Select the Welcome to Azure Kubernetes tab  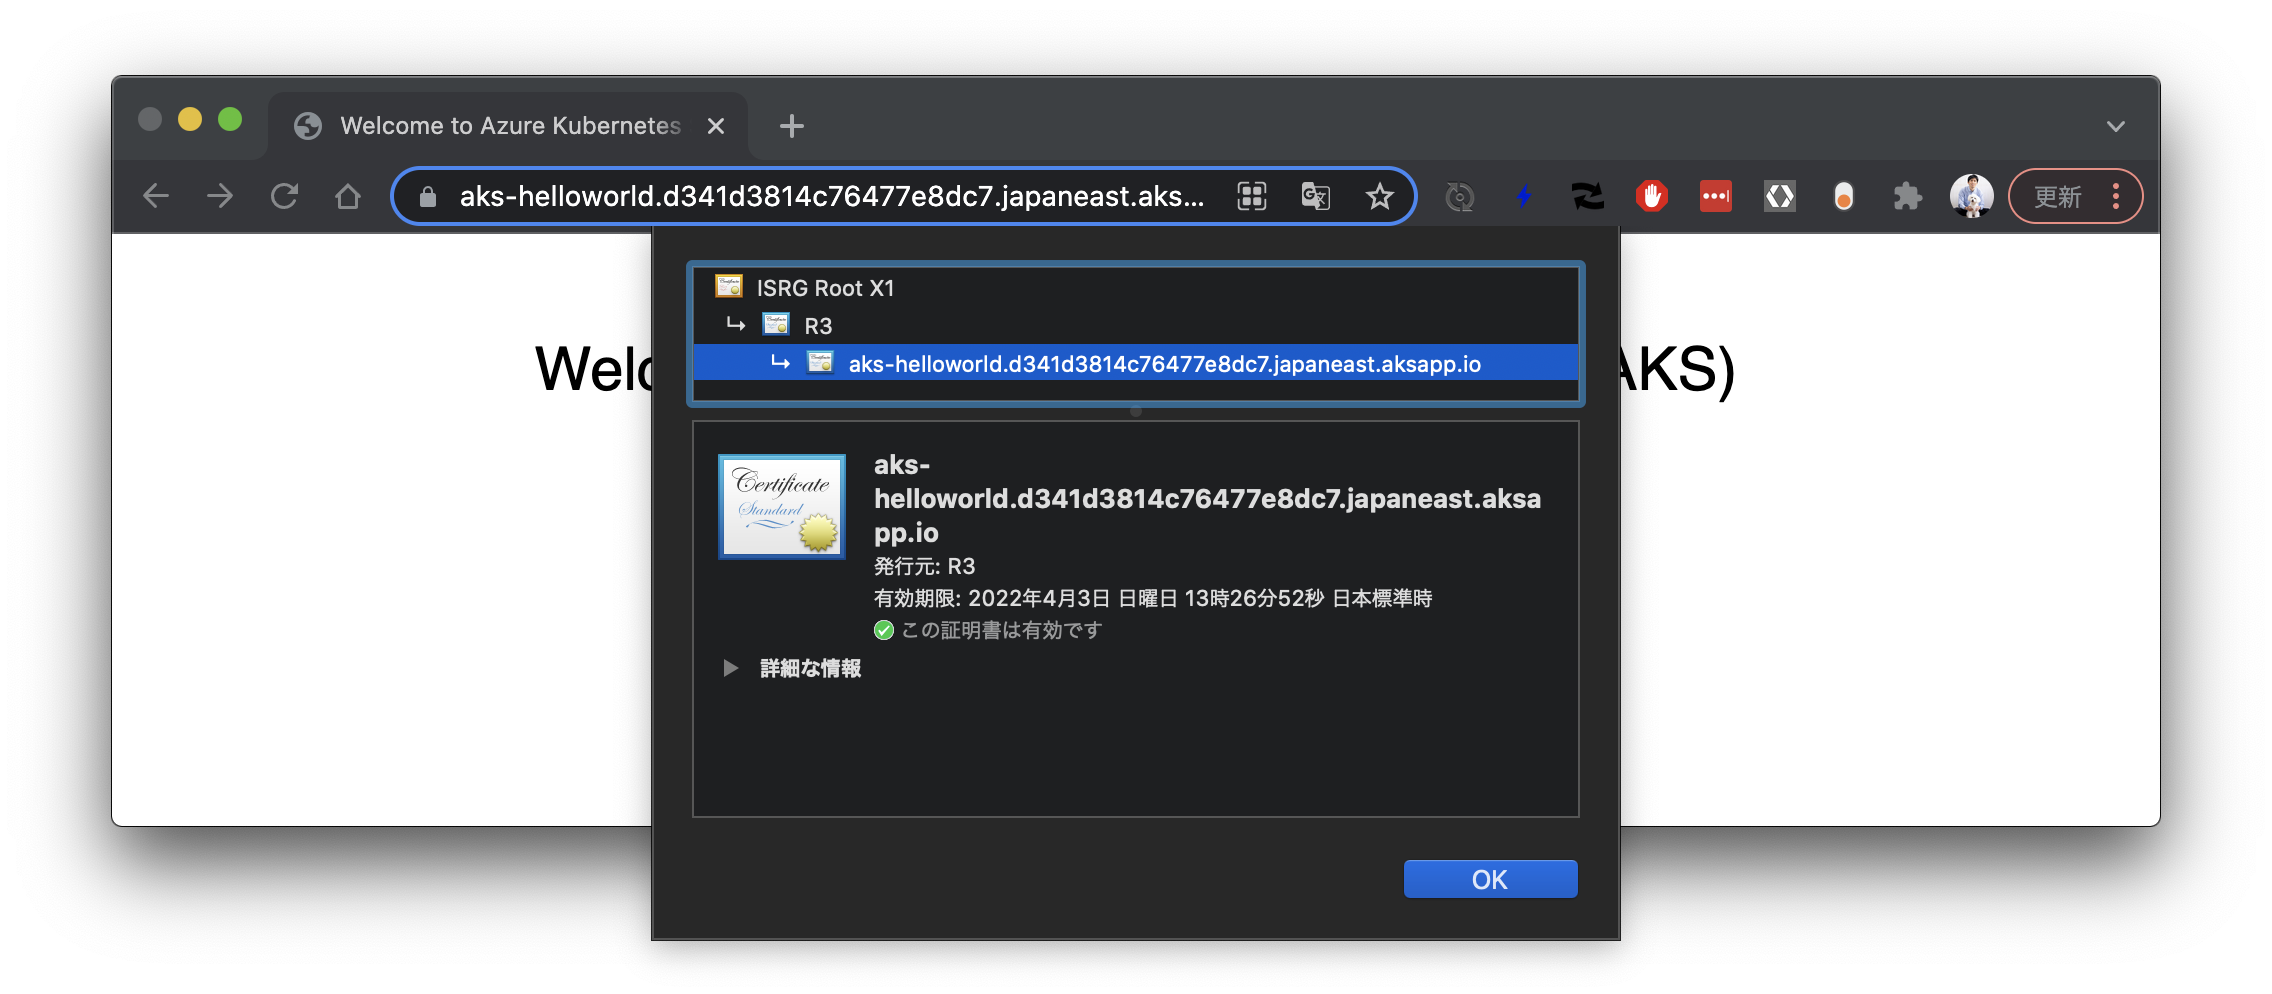pos(508,126)
